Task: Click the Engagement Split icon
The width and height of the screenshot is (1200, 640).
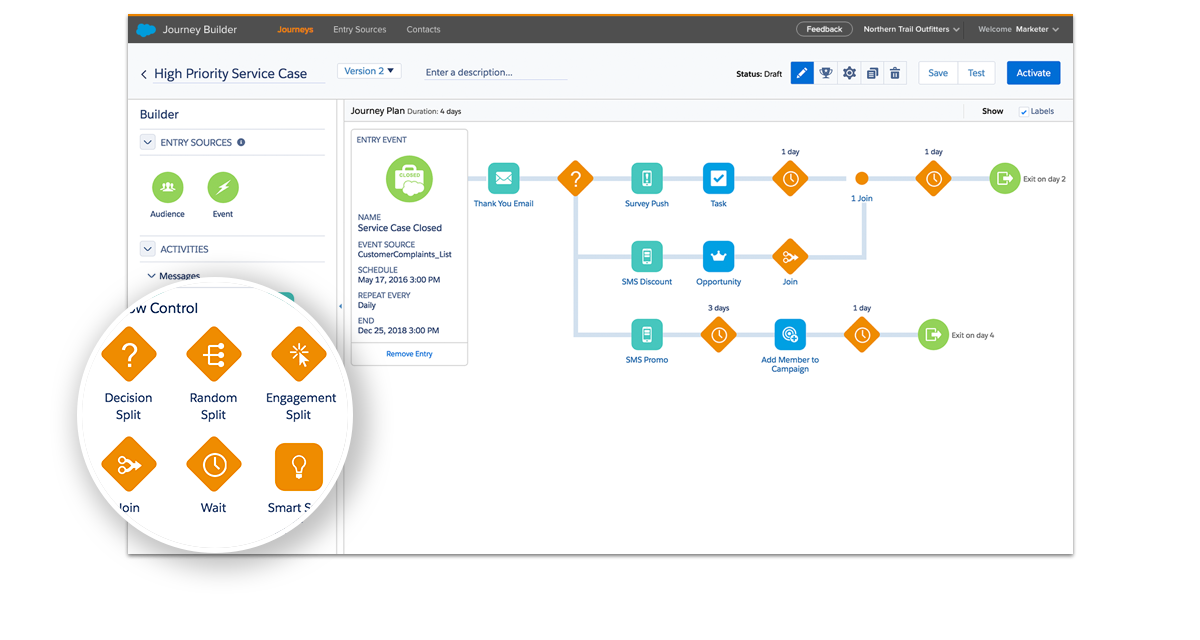Action: [299, 355]
